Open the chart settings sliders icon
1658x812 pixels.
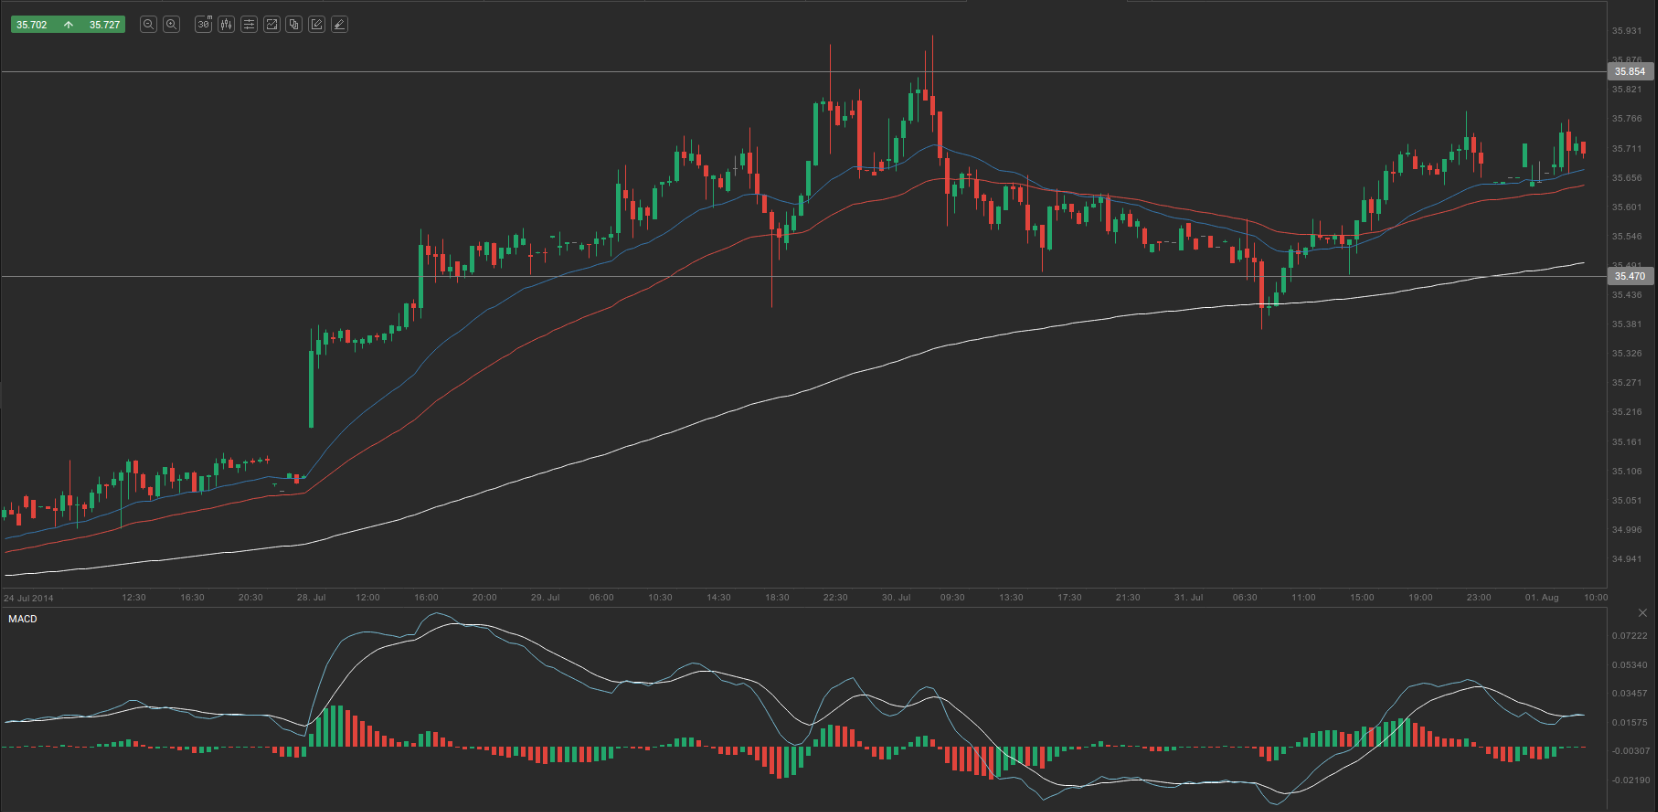click(x=249, y=24)
